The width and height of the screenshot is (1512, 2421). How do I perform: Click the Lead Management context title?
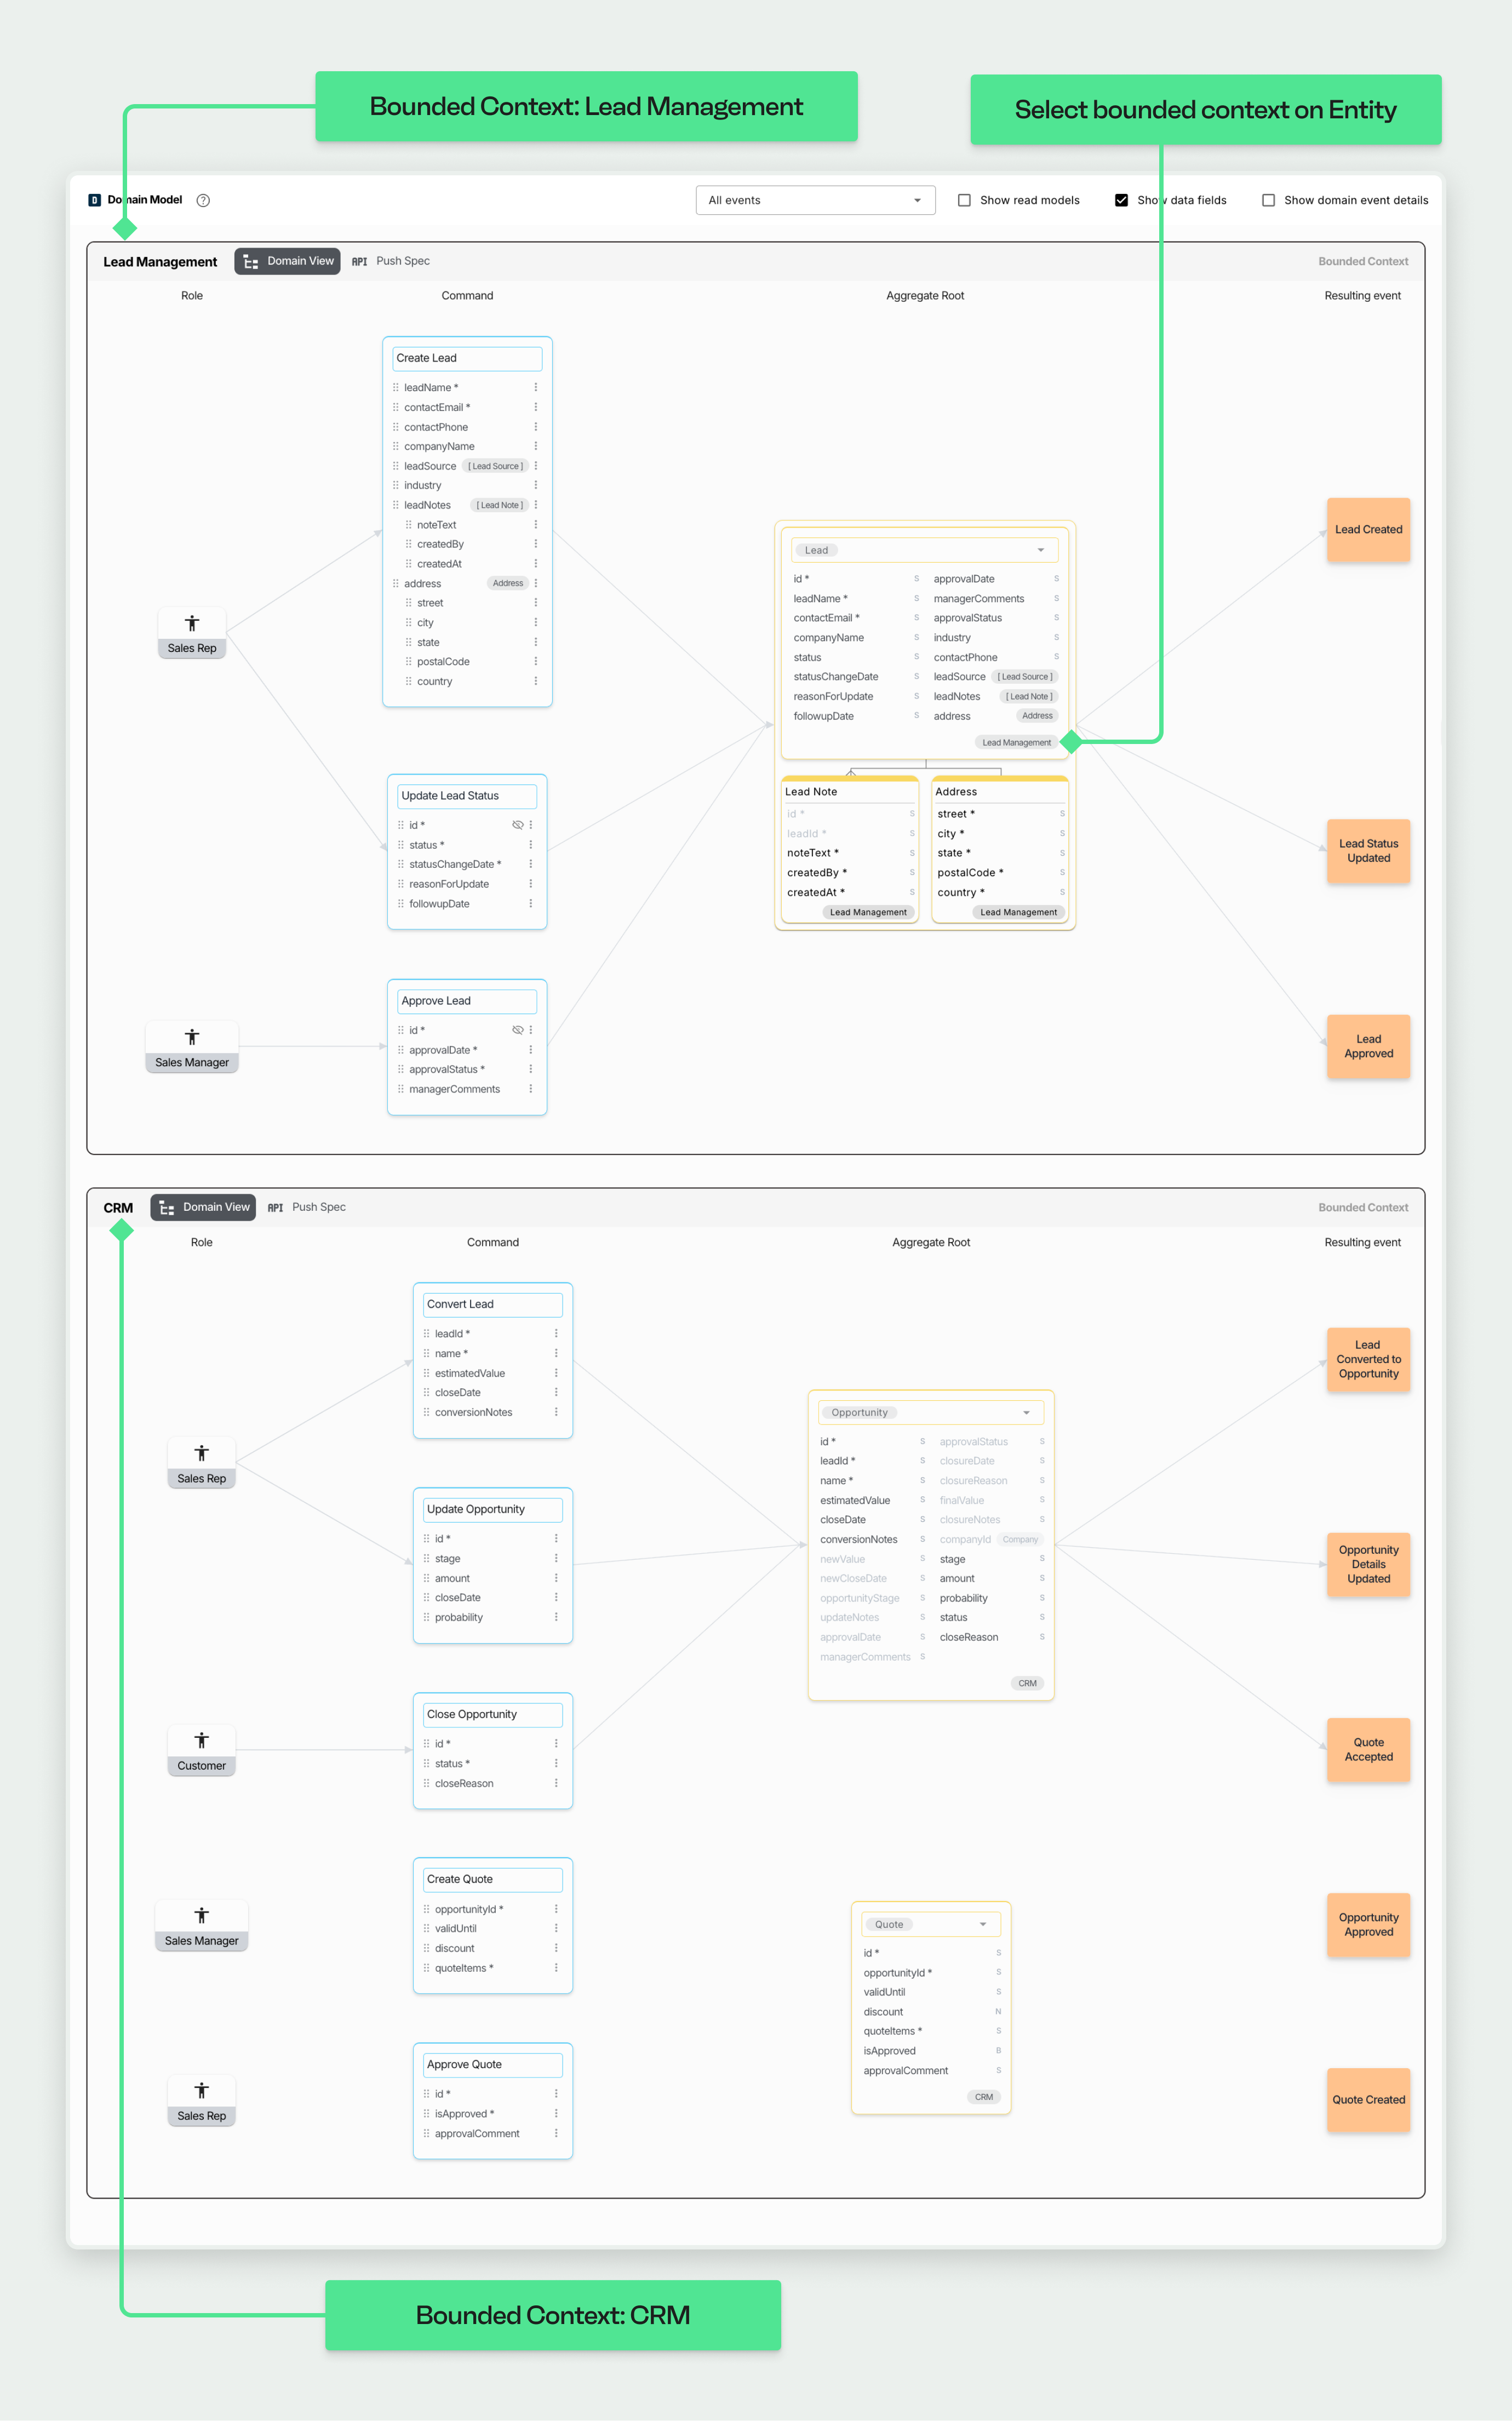160,262
